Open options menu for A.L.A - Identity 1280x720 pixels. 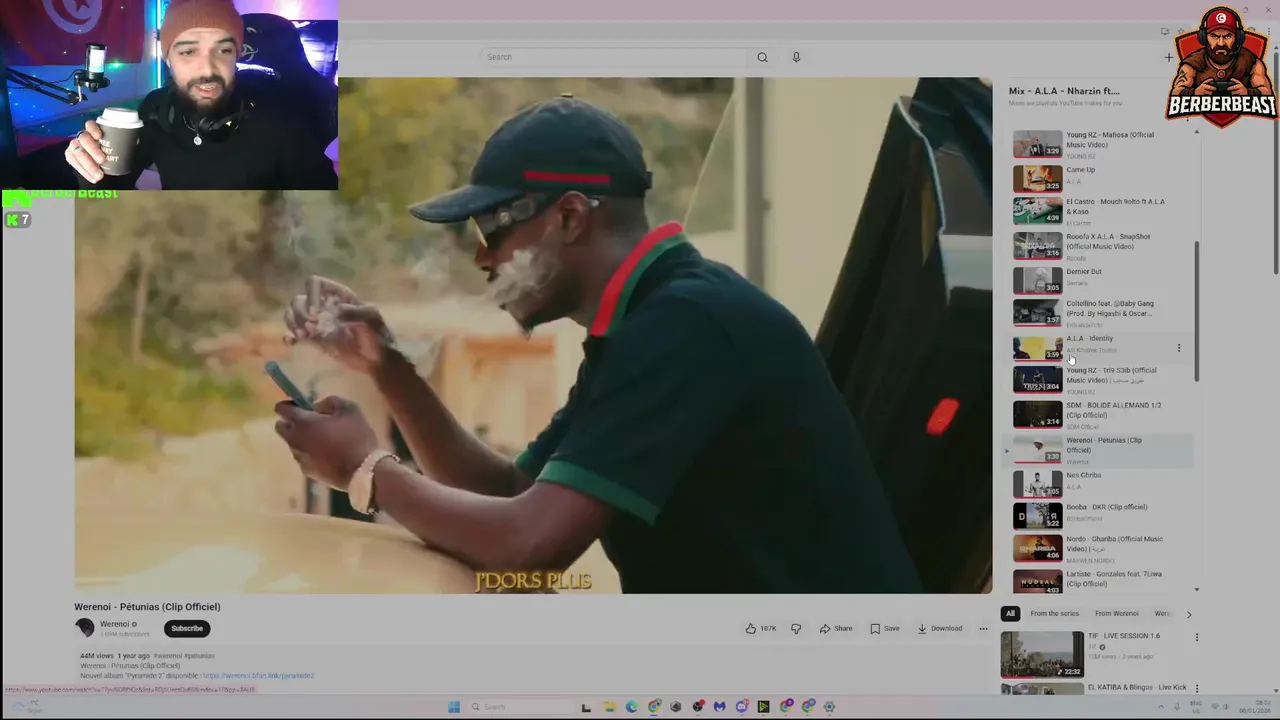click(1179, 348)
